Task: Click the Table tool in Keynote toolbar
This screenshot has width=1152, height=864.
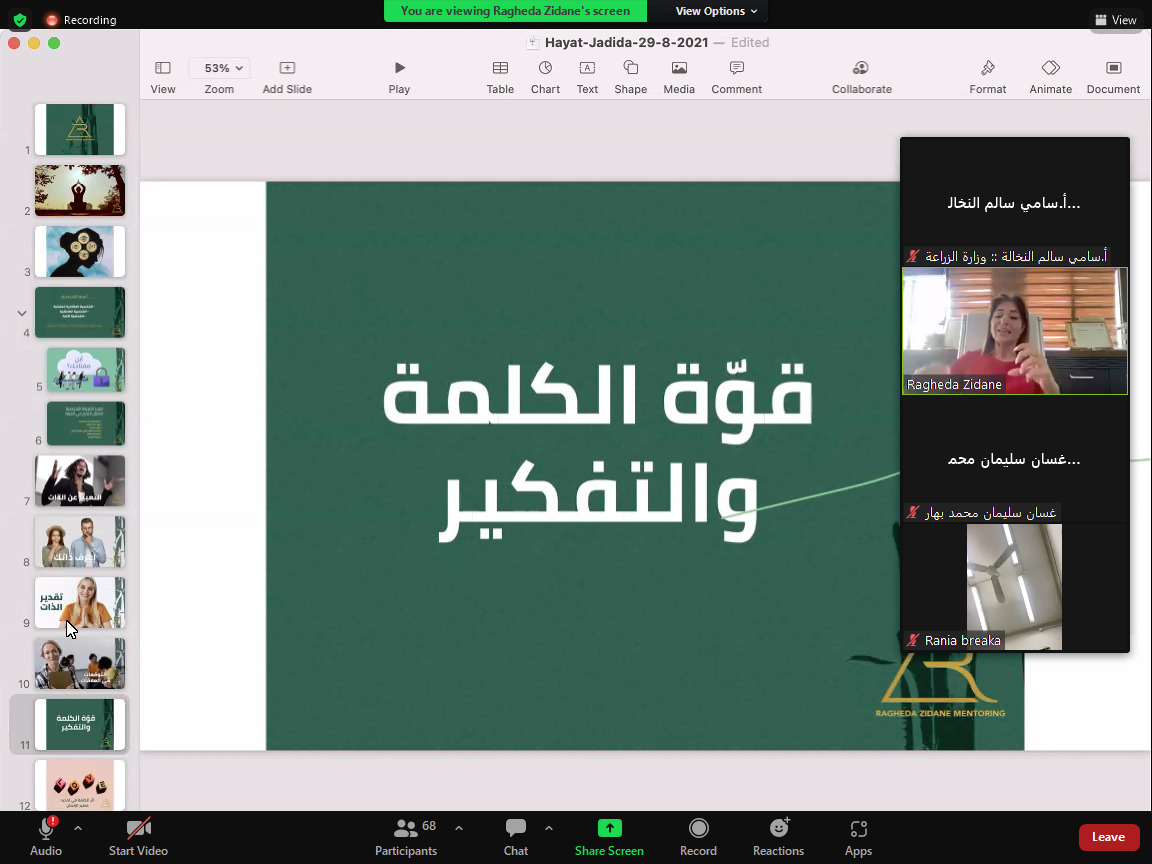Action: [x=500, y=68]
